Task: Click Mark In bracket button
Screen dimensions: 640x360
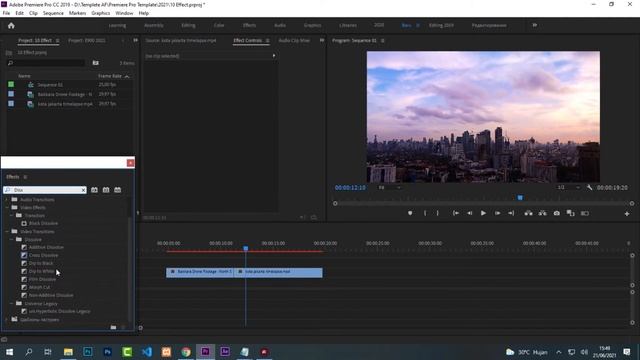Action: [x=425, y=213]
